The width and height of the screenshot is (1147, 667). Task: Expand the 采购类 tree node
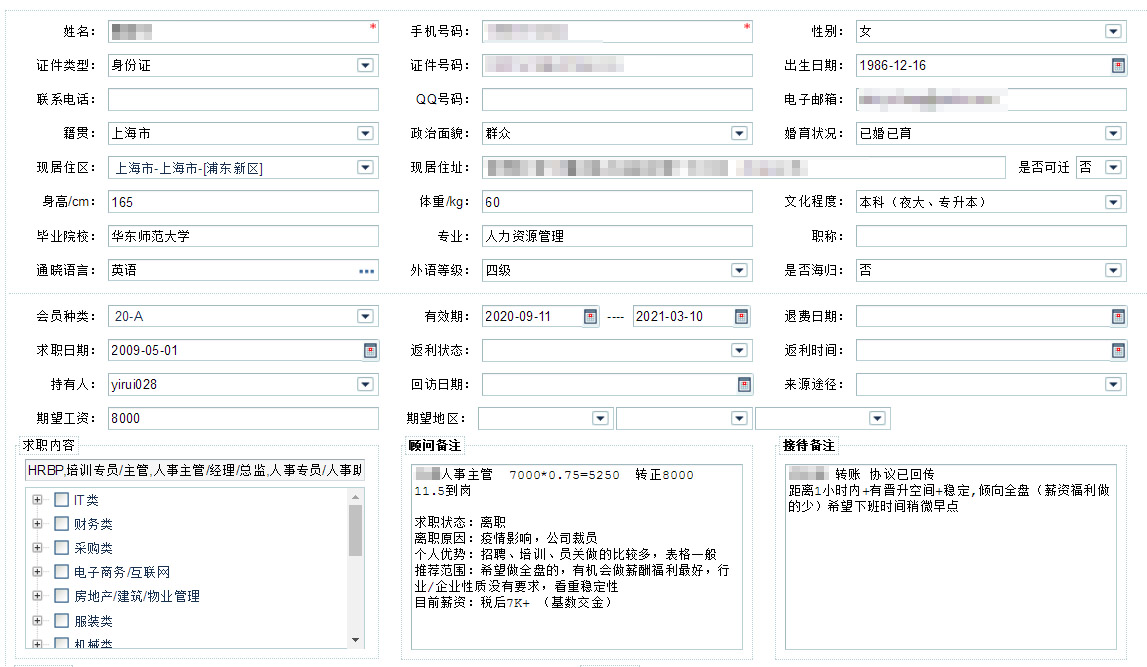click(37, 548)
